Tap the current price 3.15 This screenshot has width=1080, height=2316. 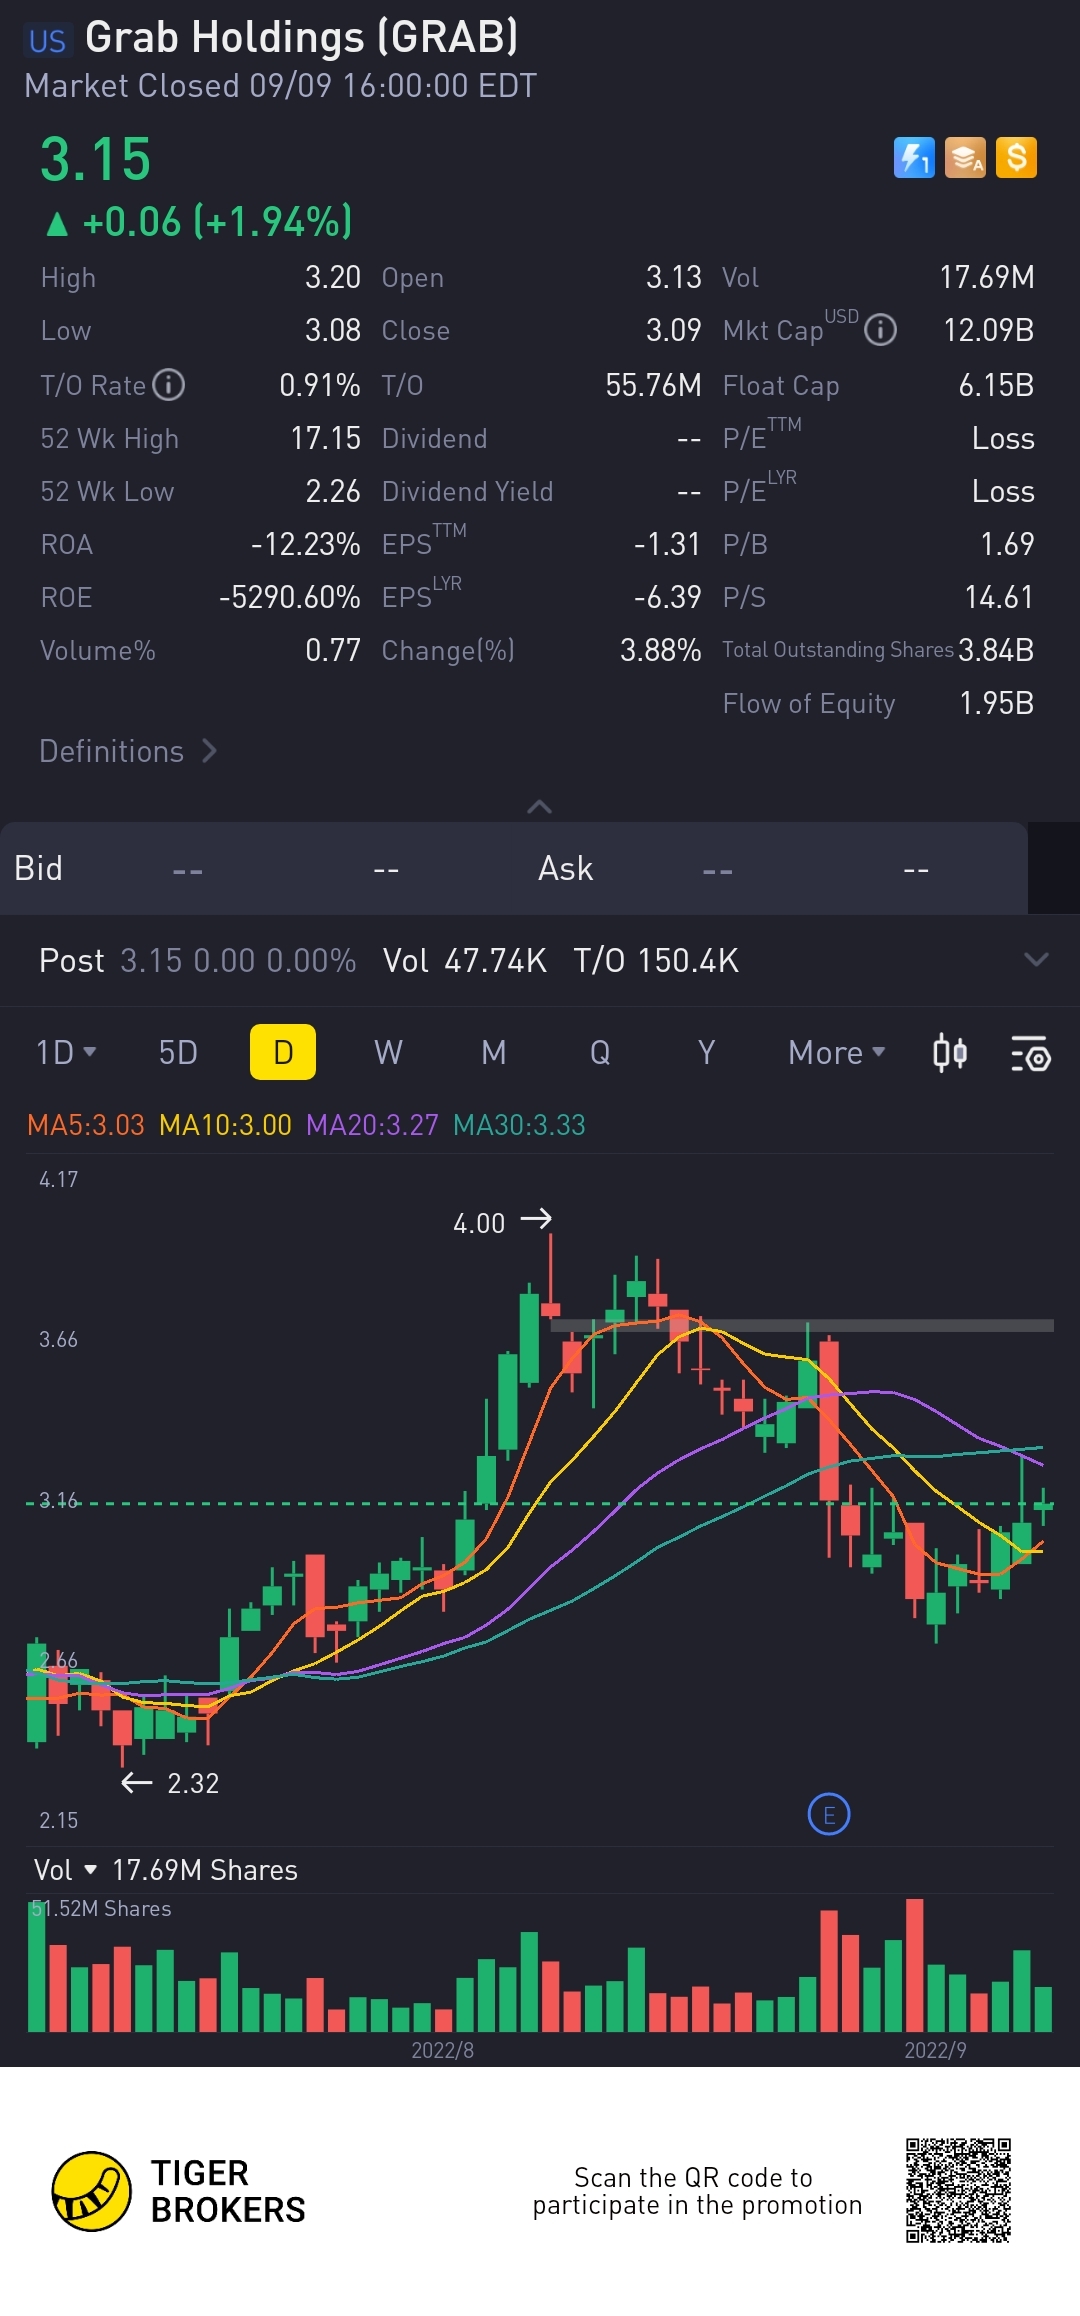click(96, 160)
